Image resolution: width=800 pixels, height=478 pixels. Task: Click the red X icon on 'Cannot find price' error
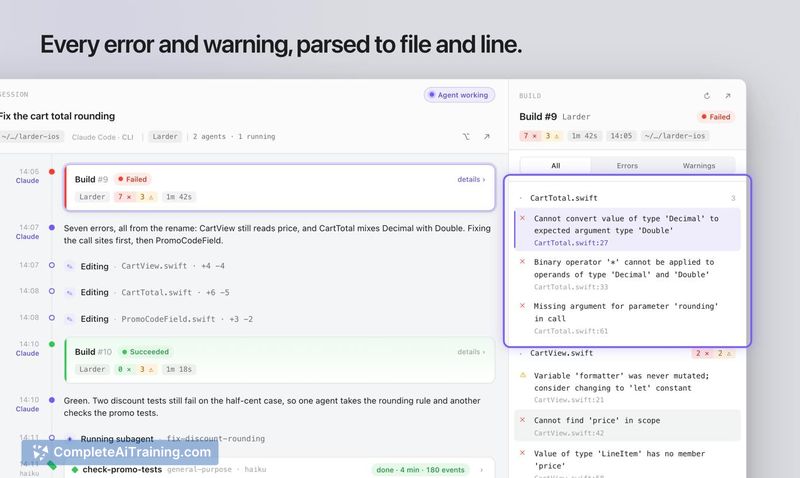522,420
